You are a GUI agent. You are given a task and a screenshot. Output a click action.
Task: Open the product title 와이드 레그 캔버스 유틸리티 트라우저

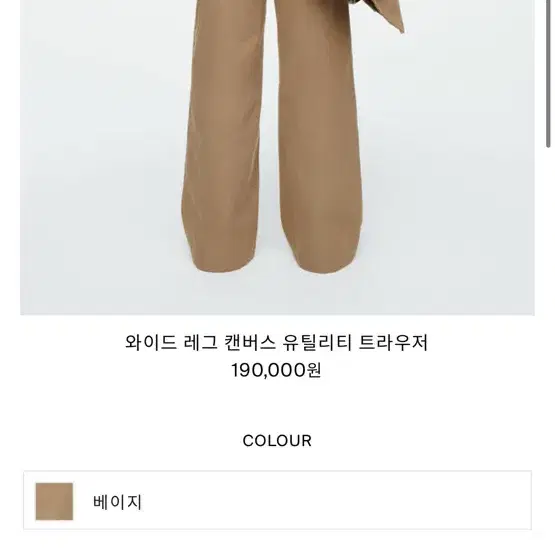point(277,343)
